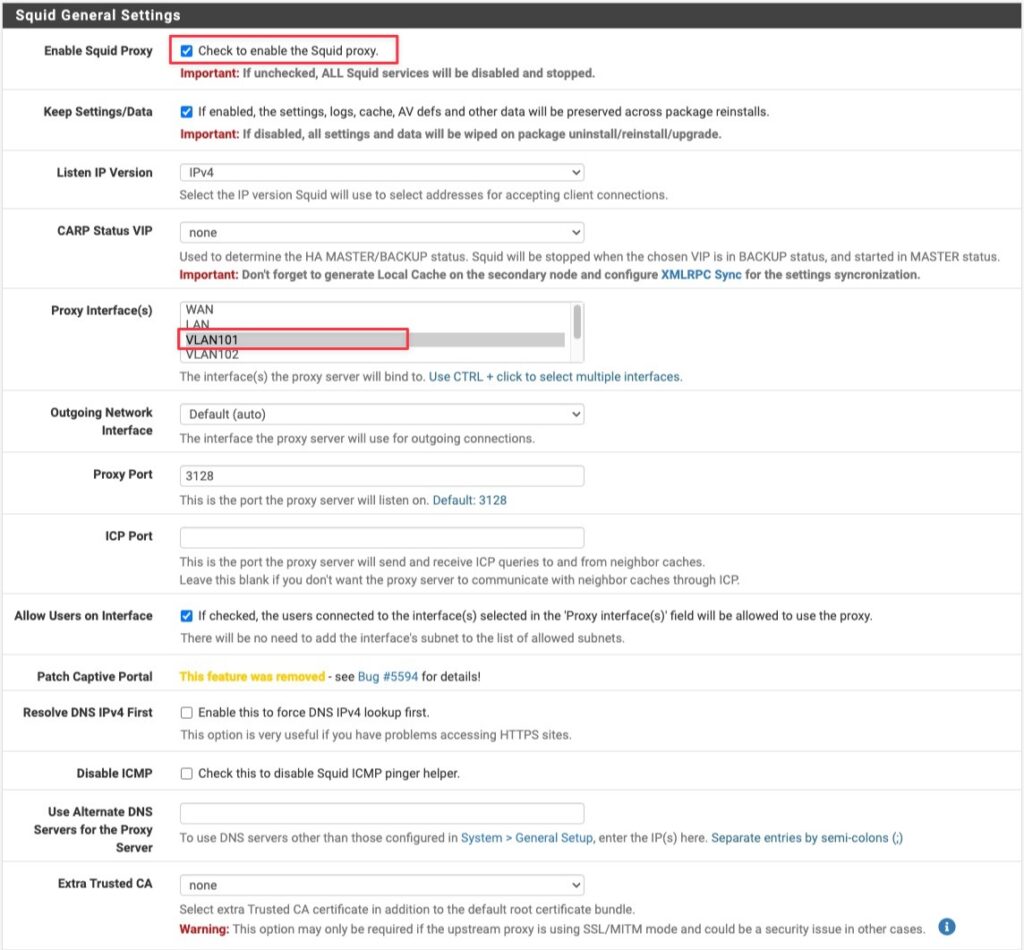Open the Bug #5594 link
The width and height of the screenshot is (1024, 950).
[387, 676]
